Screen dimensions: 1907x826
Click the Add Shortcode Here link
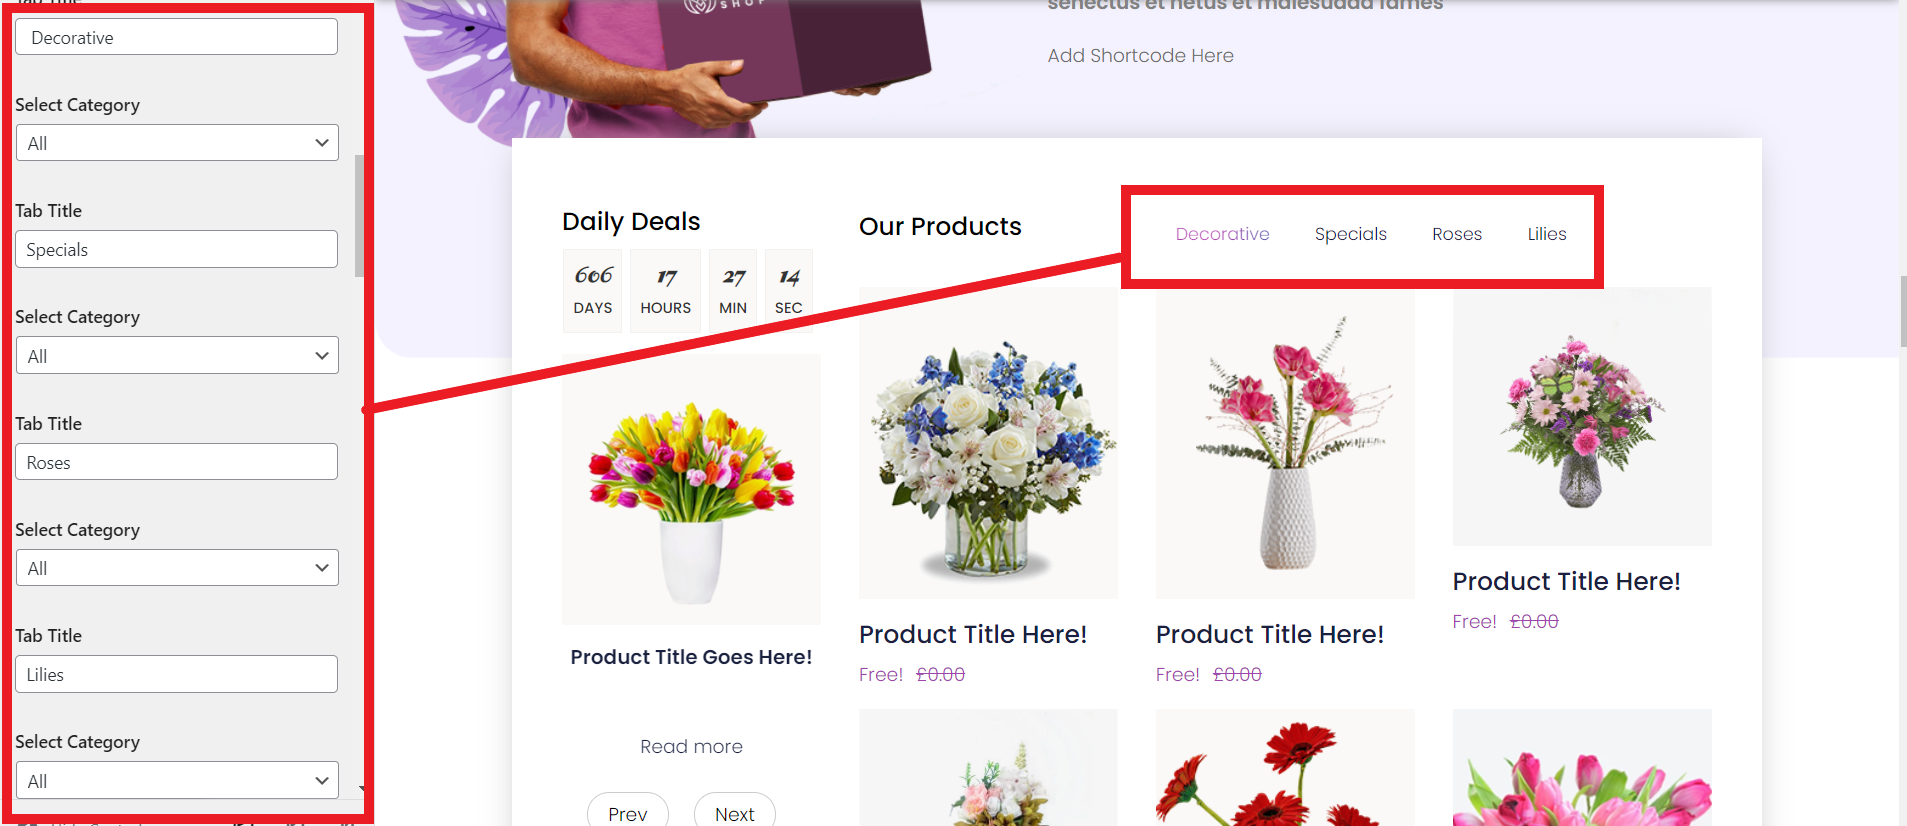pyautogui.click(x=1140, y=55)
